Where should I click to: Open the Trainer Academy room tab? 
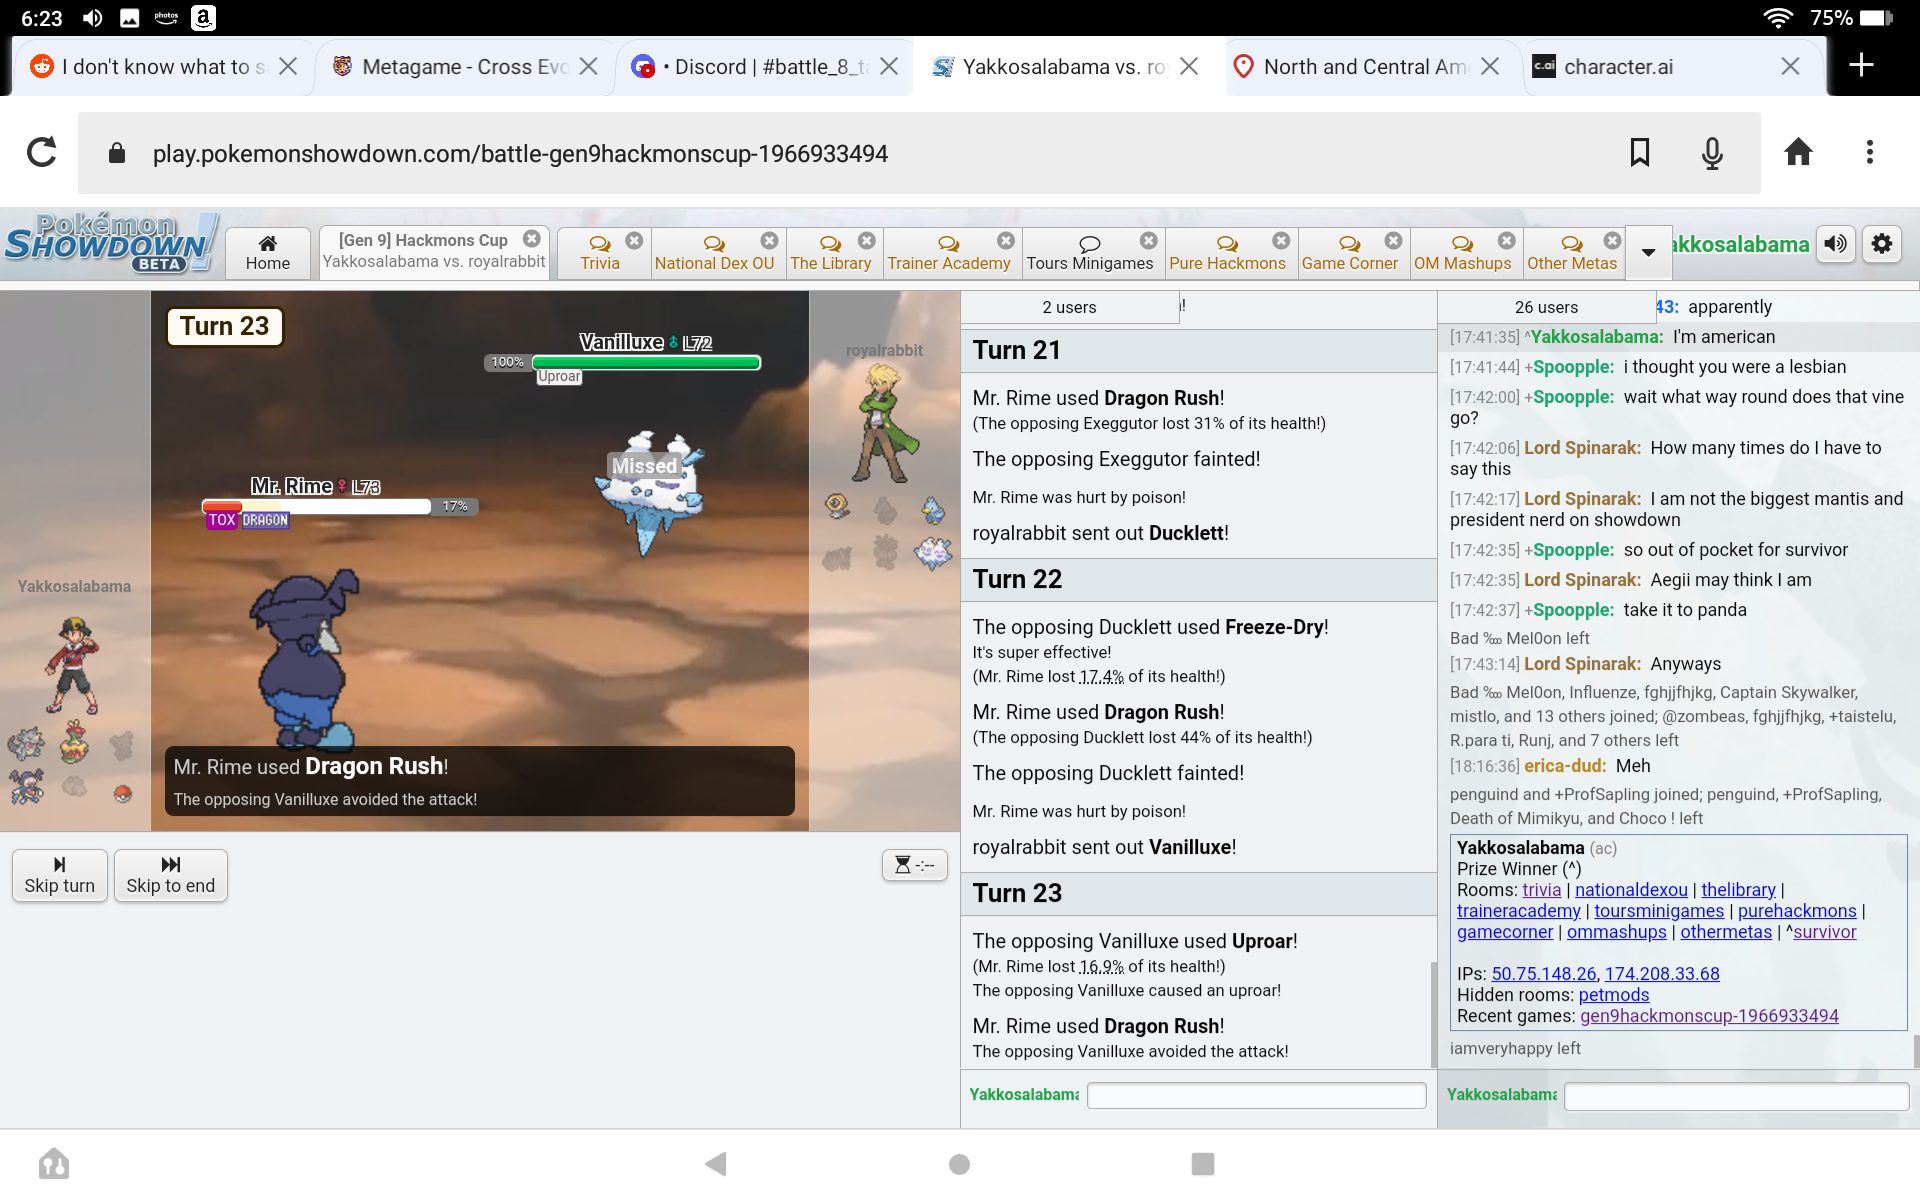coord(948,253)
